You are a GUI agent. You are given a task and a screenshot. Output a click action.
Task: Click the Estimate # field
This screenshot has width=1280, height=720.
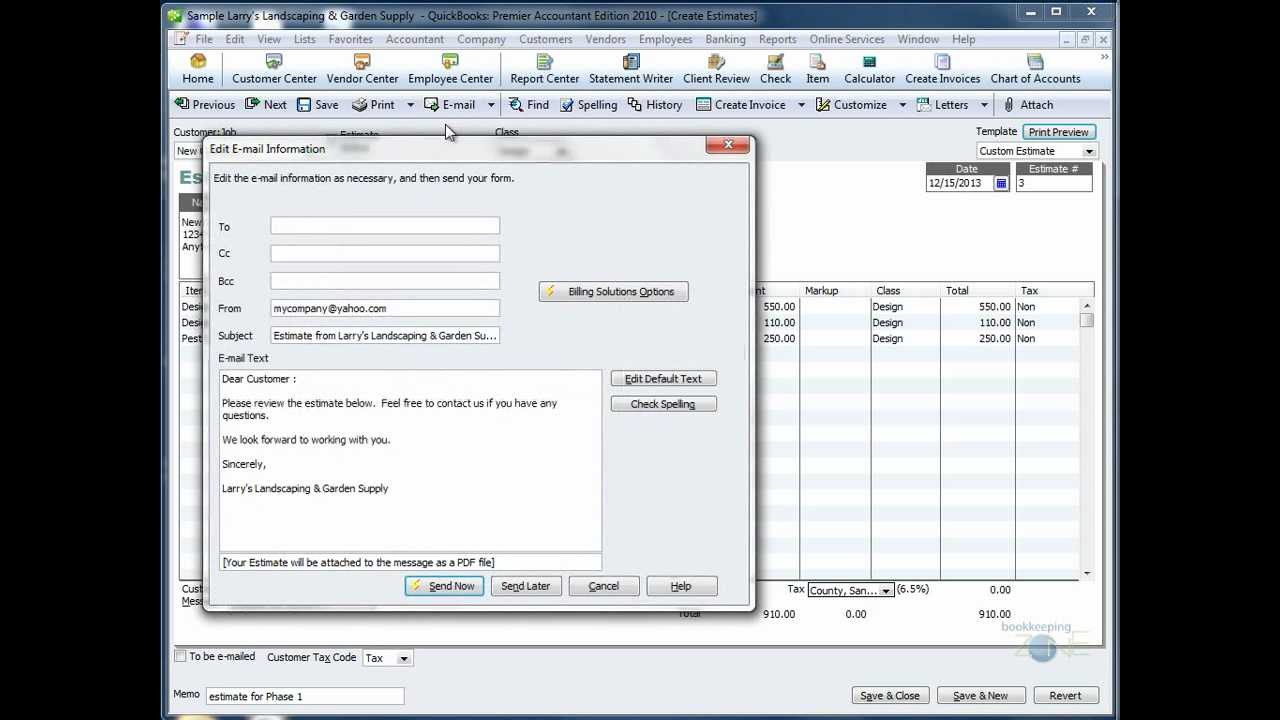click(1054, 184)
